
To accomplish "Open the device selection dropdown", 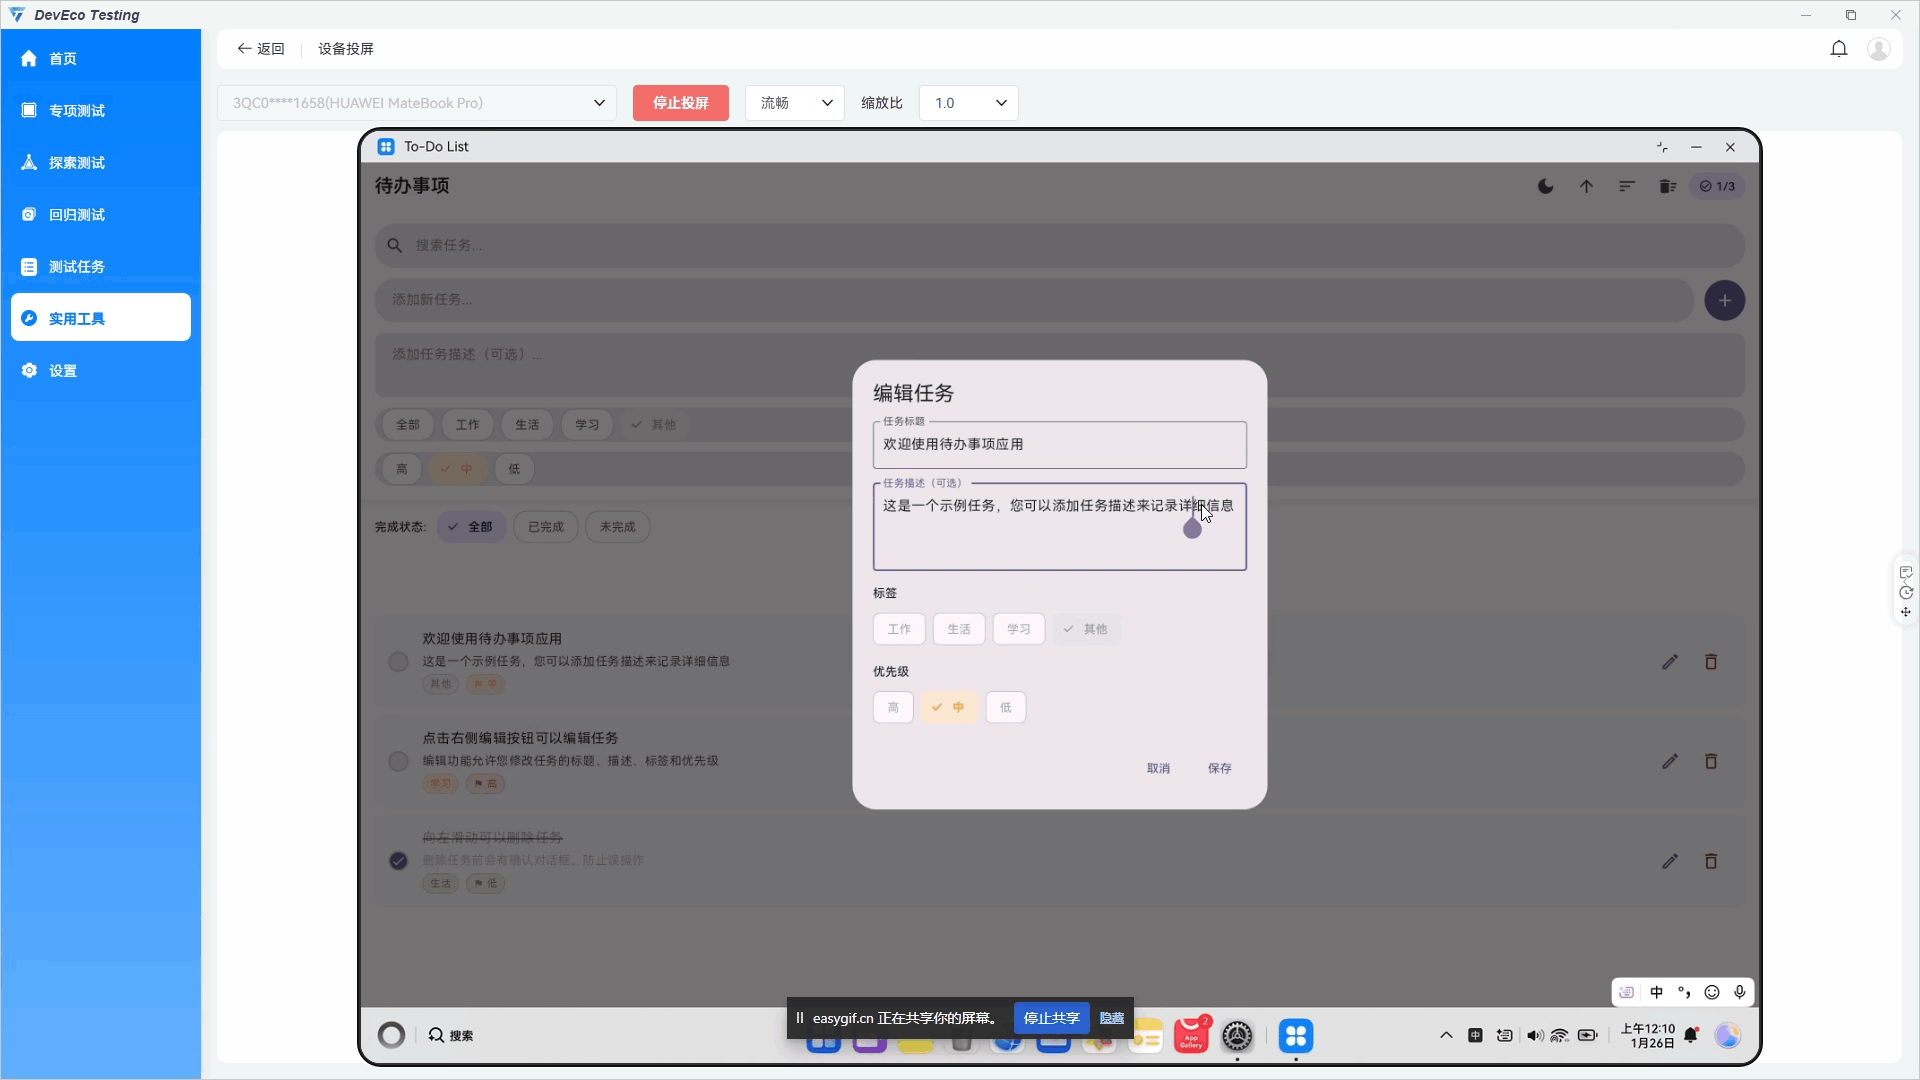I will pos(418,103).
